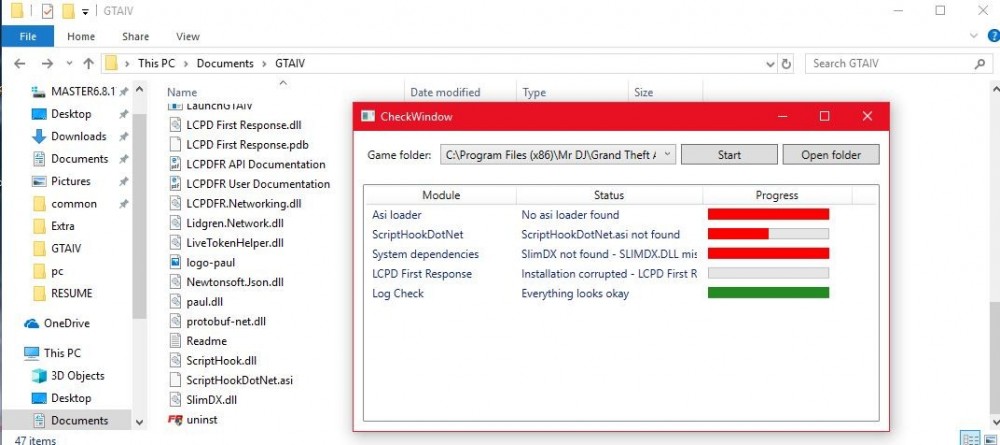This screenshot has height=445, width=1000.
Task: Open the Game folder path dropdown
Action: (x=666, y=154)
